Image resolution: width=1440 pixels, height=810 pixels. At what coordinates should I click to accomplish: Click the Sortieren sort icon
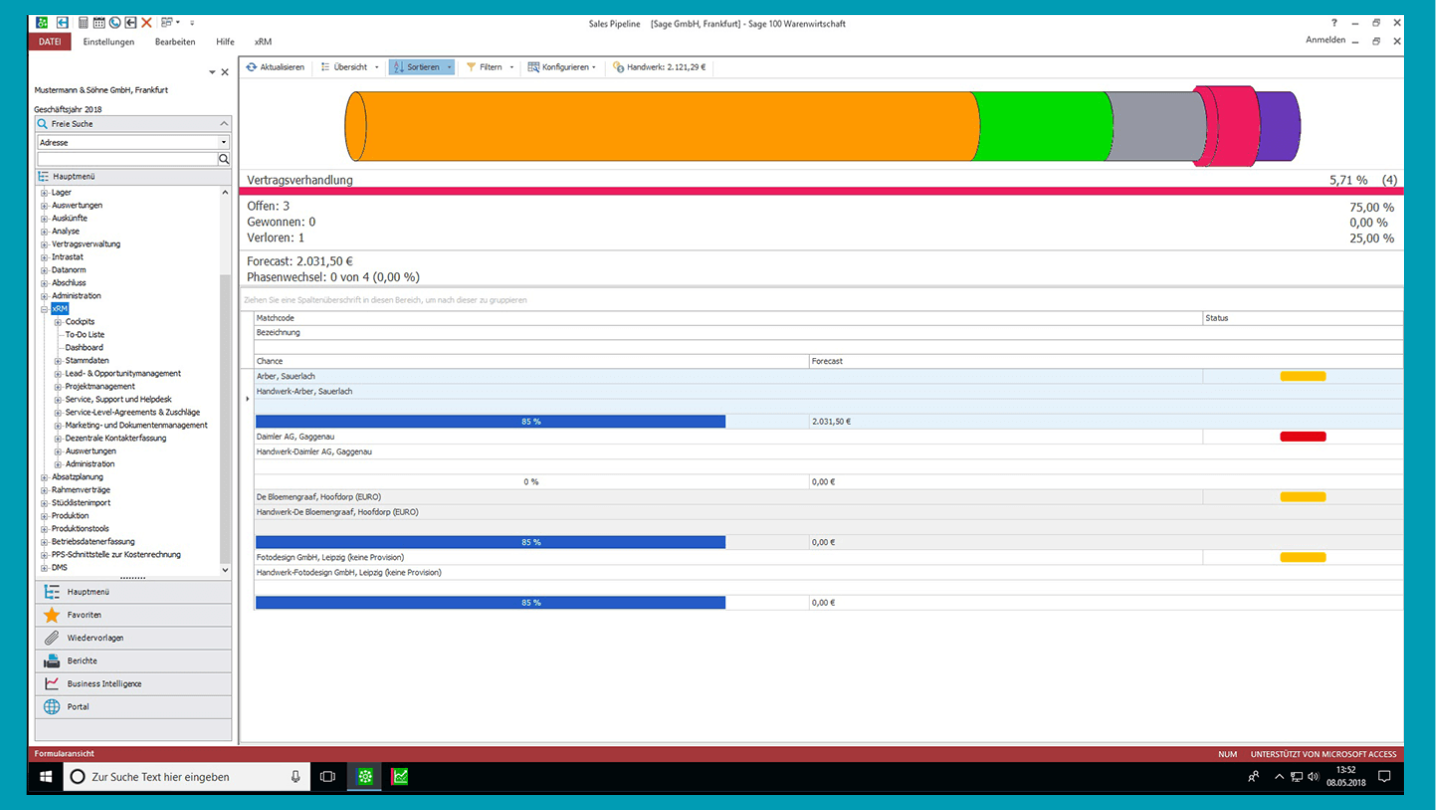coord(397,67)
